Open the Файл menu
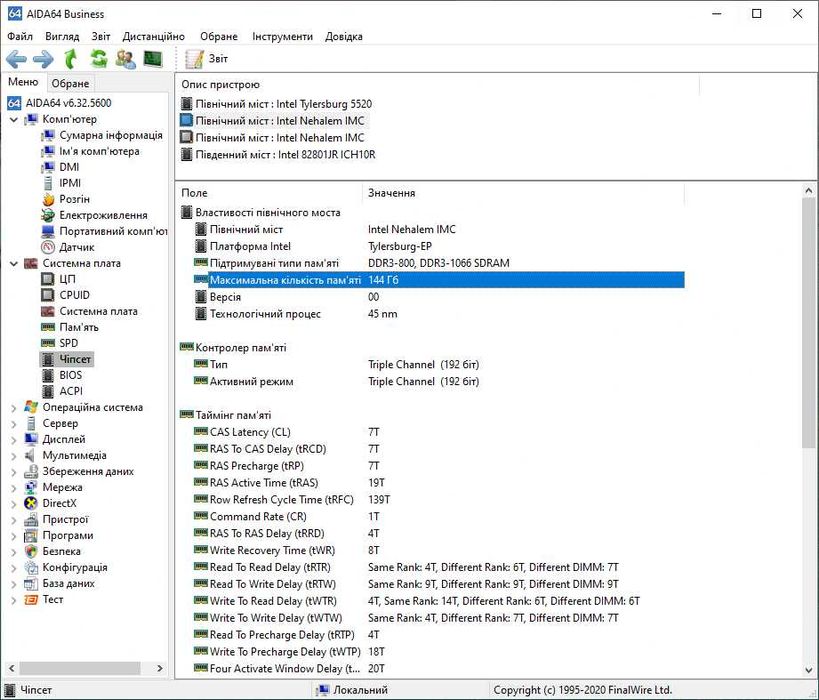This screenshot has width=819, height=700. [20, 37]
